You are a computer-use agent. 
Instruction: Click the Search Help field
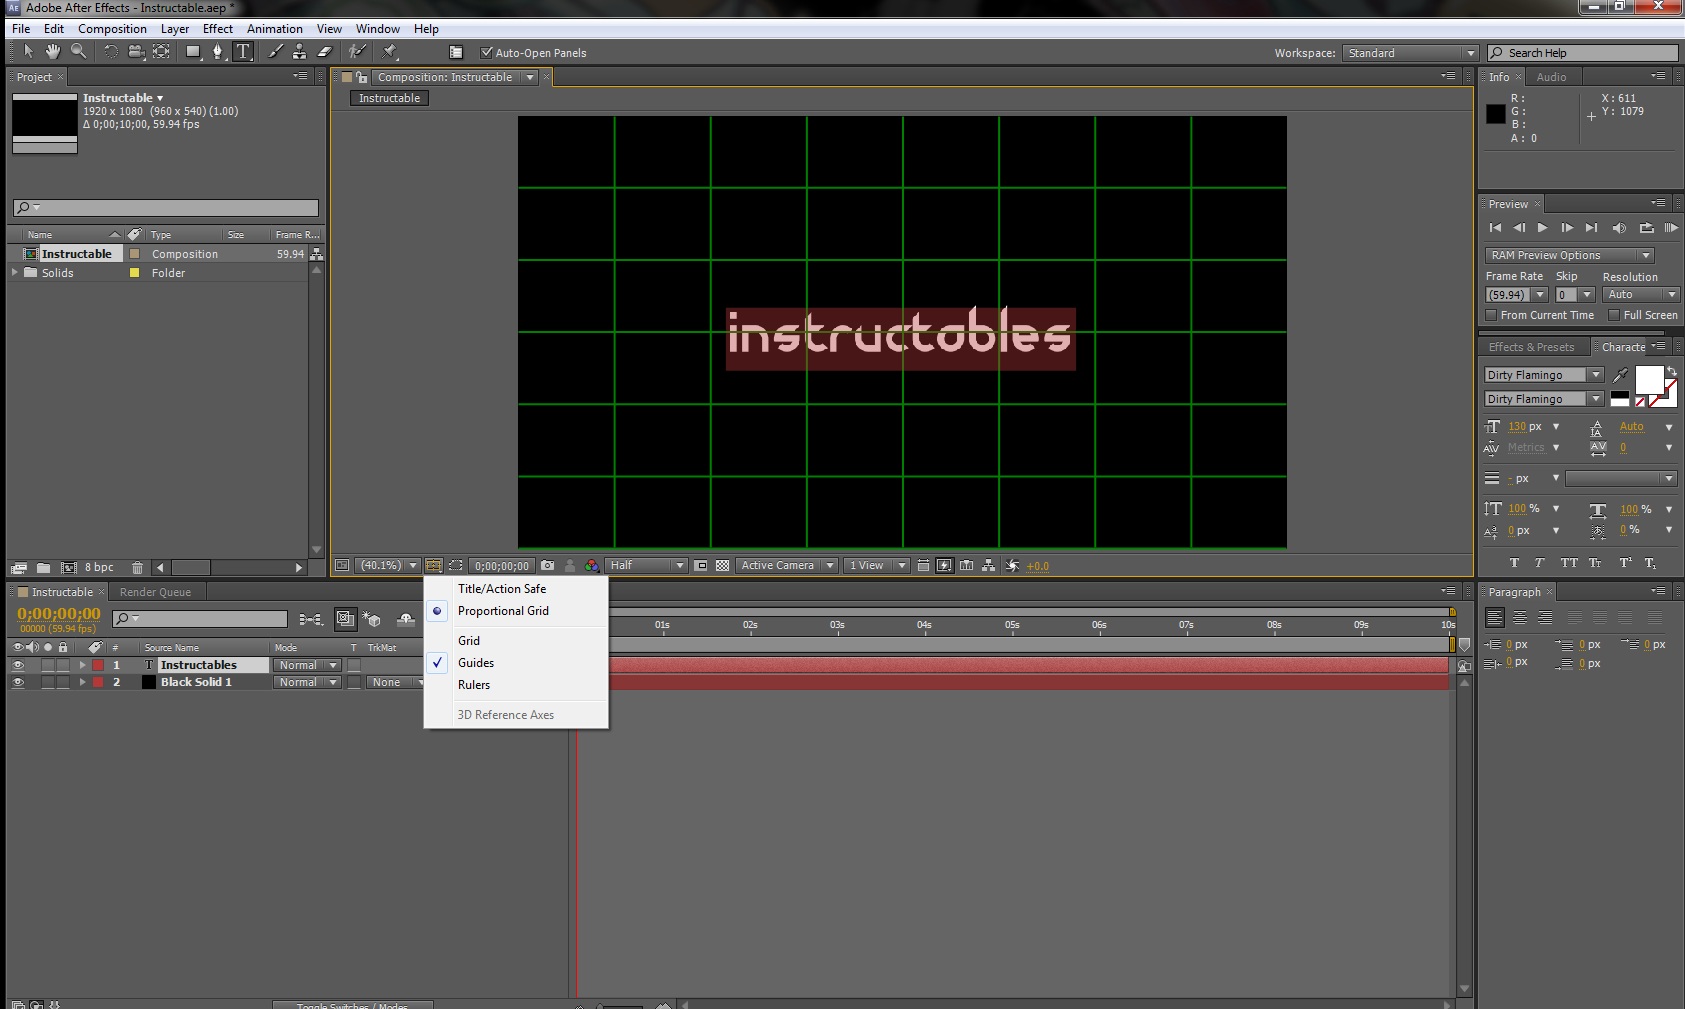[1582, 53]
